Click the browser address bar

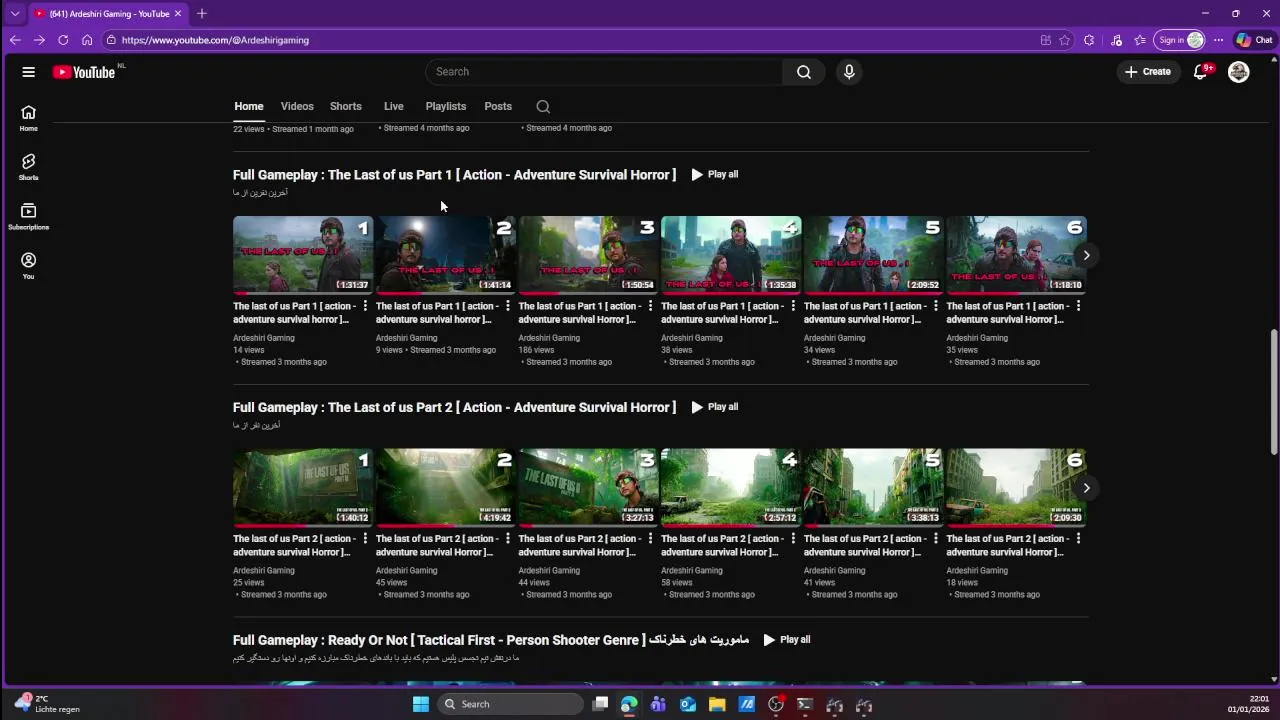[570, 40]
